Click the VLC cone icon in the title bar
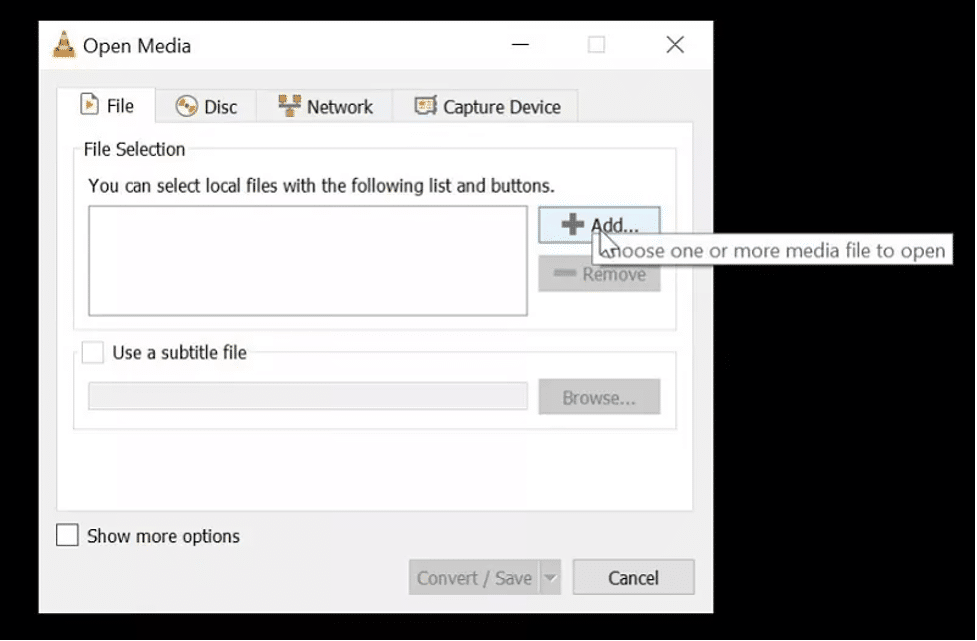Viewport: 977px width, 641px height. [x=62, y=45]
